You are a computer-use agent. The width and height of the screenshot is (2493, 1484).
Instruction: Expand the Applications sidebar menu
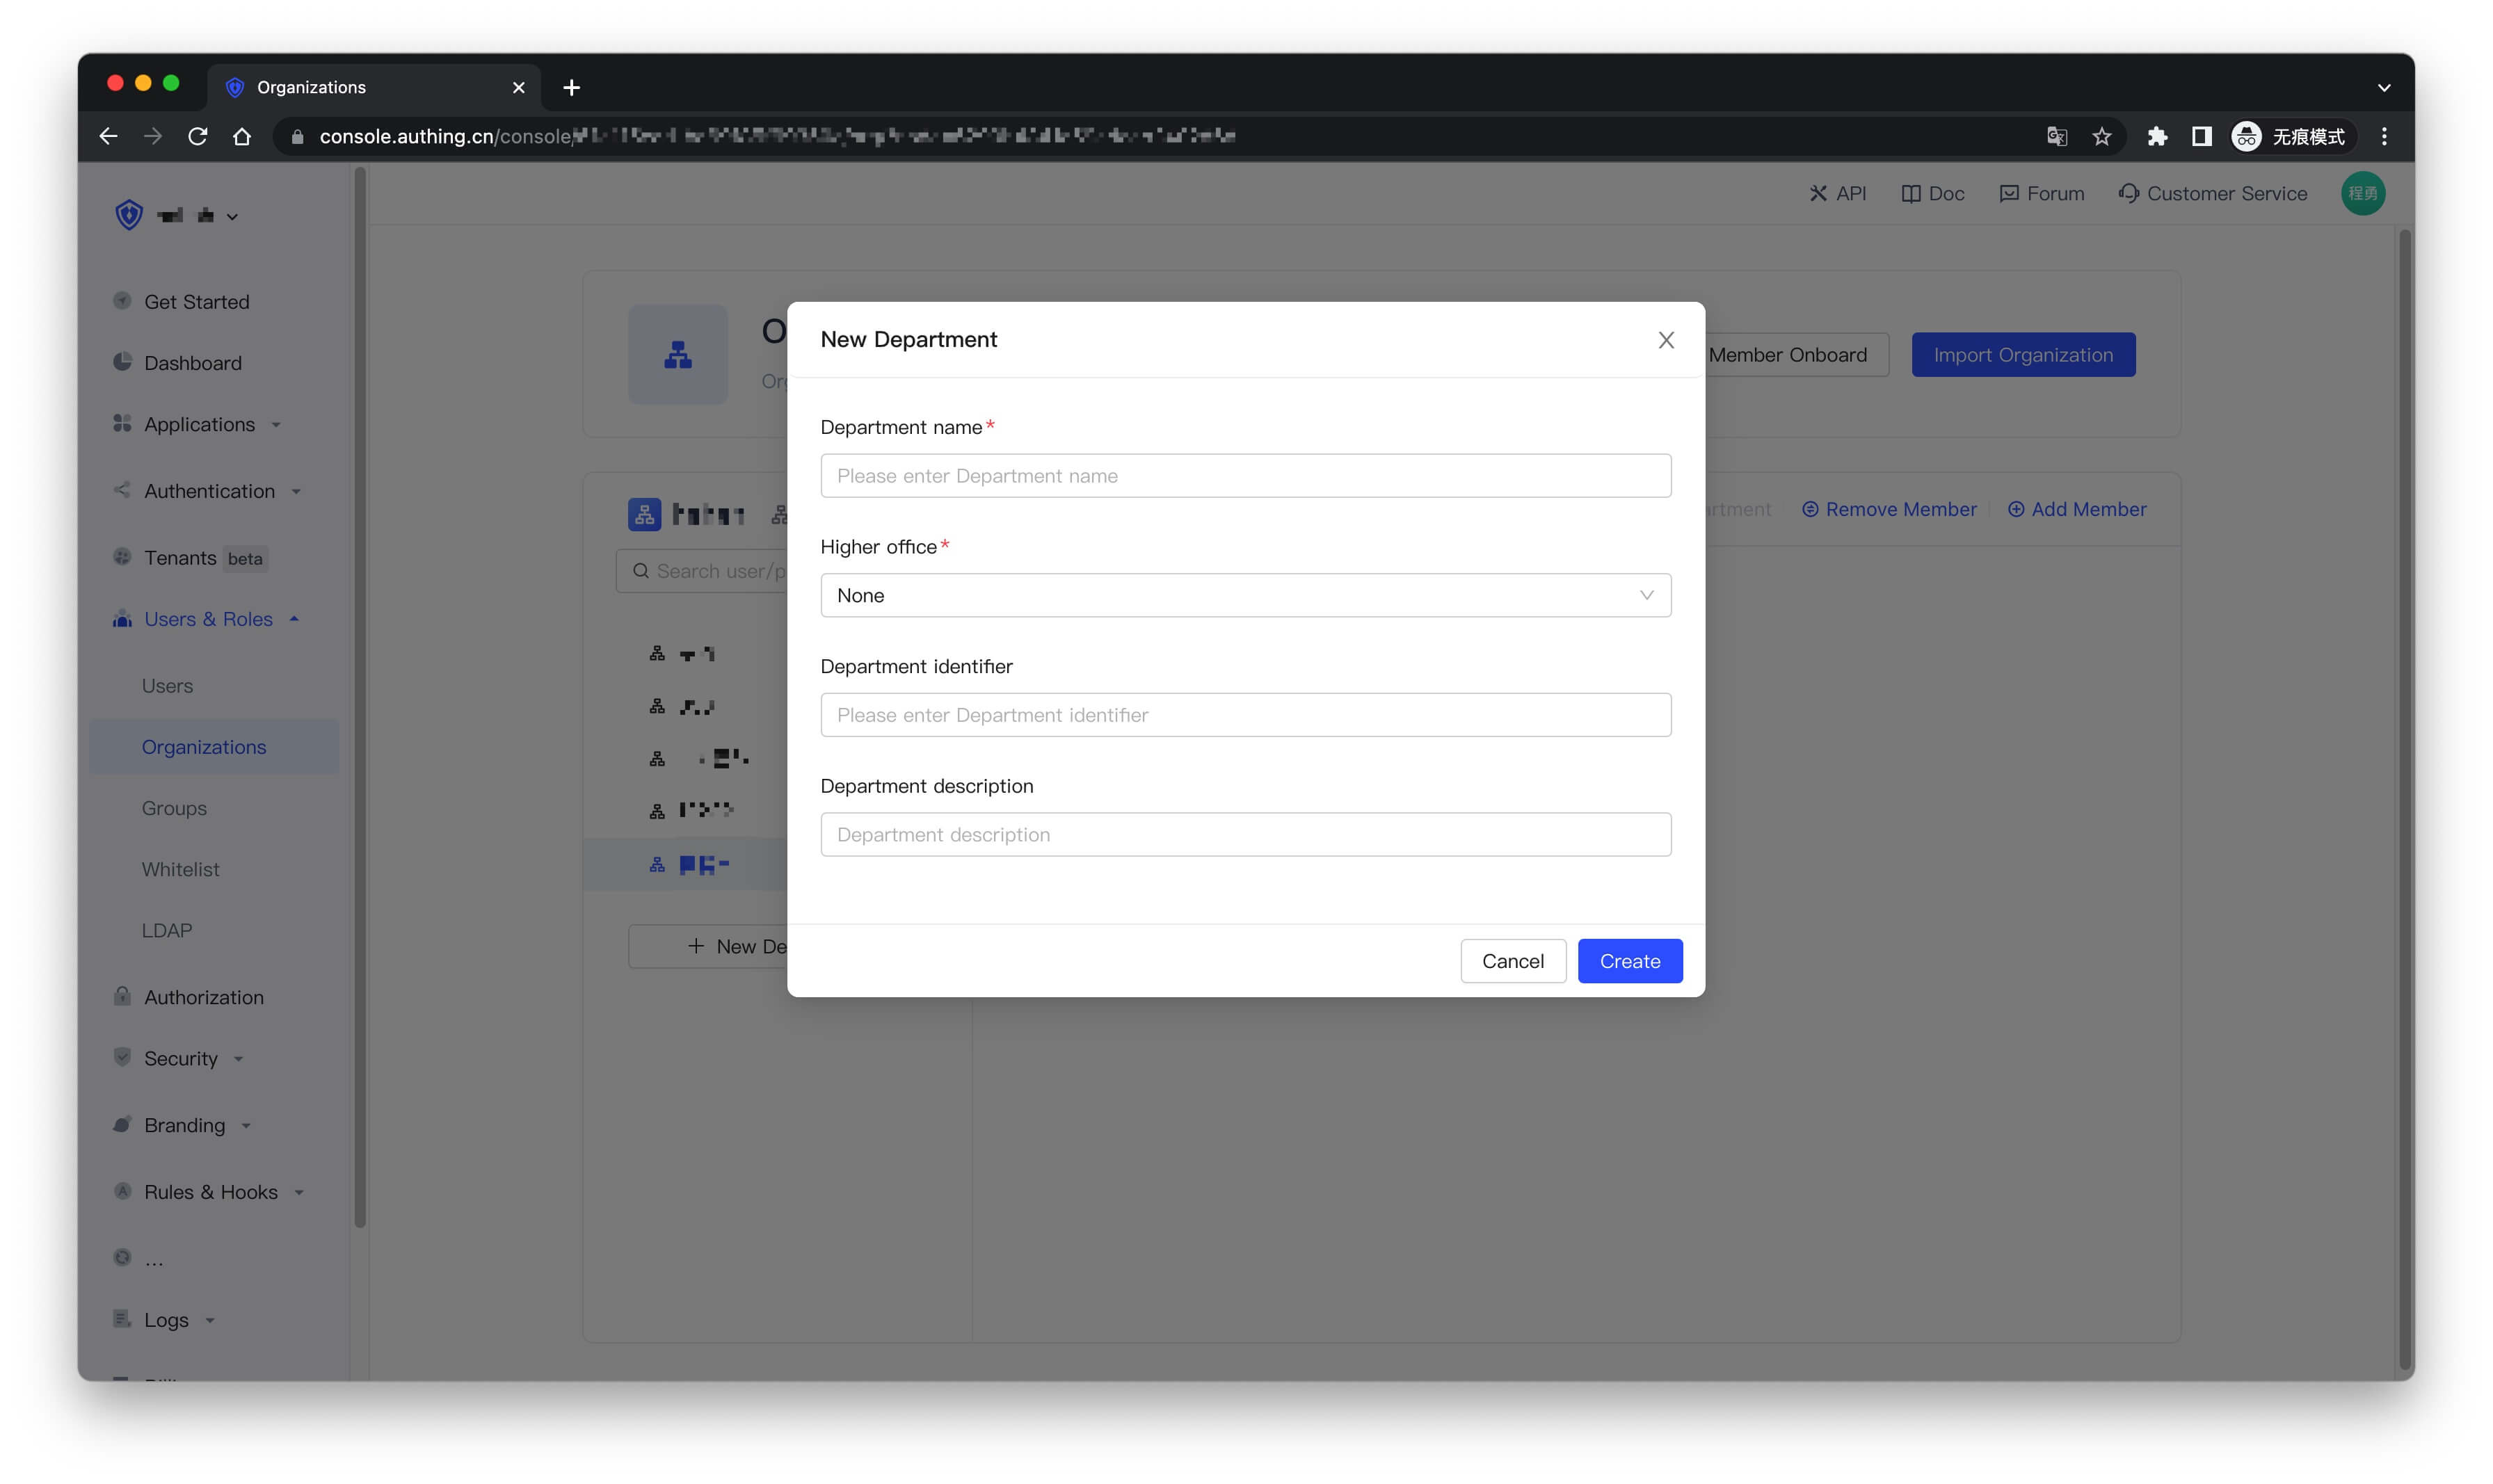click(x=199, y=424)
